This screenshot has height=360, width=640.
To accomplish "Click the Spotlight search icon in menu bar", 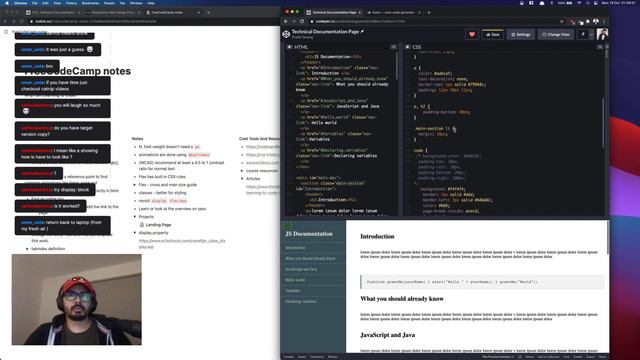I will pos(588,3).
